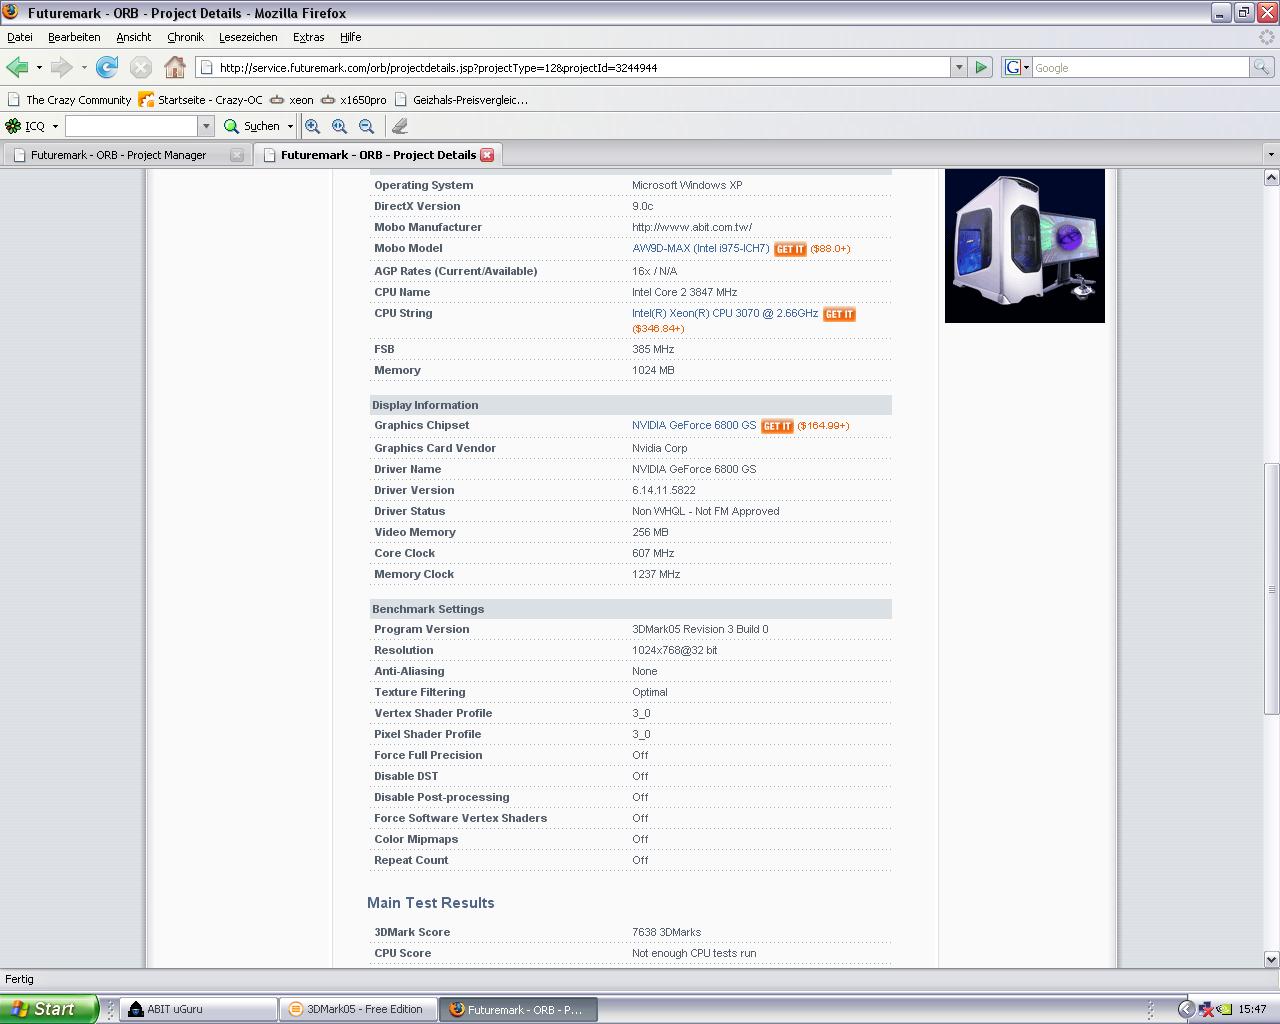Open the x1650pro bookmark
Viewport: 1280px width, 1024px height.
pyautogui.click(x=354, y=100)
